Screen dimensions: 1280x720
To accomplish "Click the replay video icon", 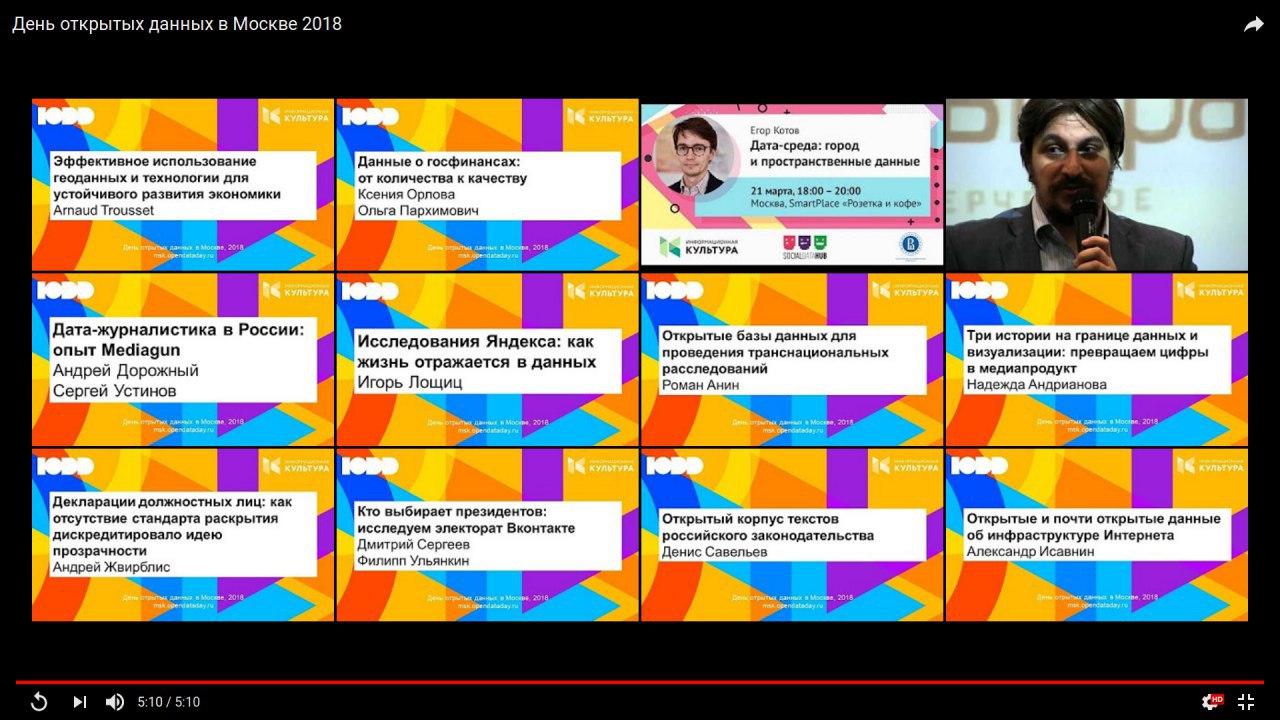I will coord(39,702).
